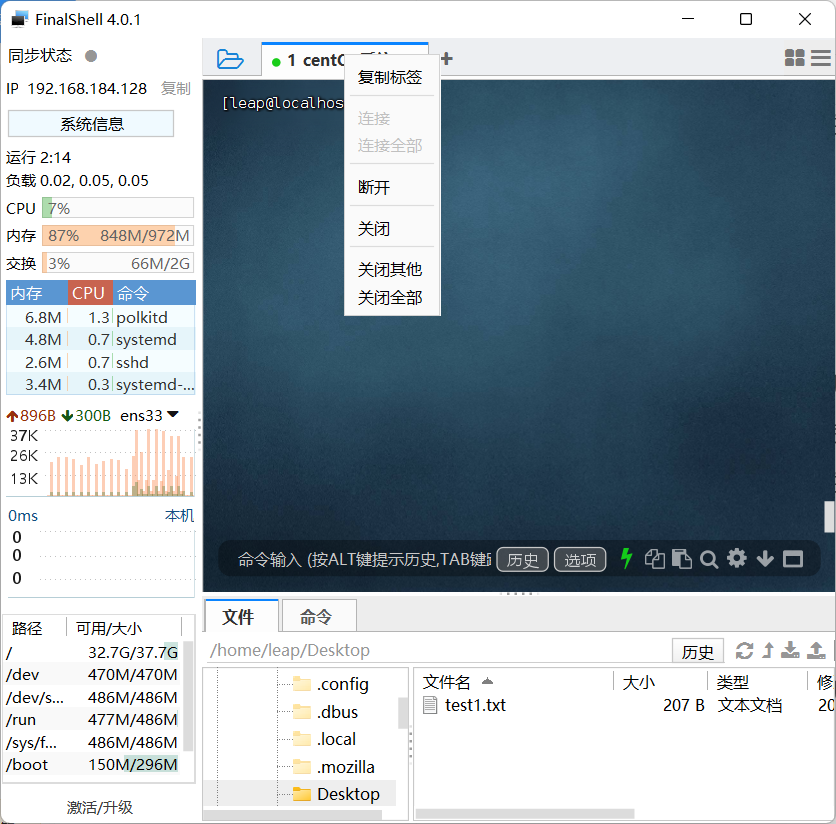836x824 pixels.
Task: Click the command input field
Action: click(x=364, y=559)
